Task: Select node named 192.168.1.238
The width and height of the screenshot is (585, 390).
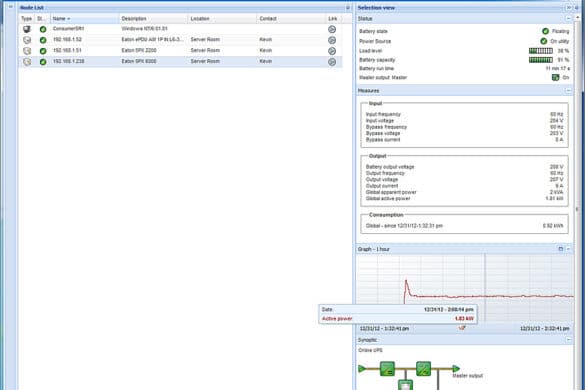Action: pos(68,61)
